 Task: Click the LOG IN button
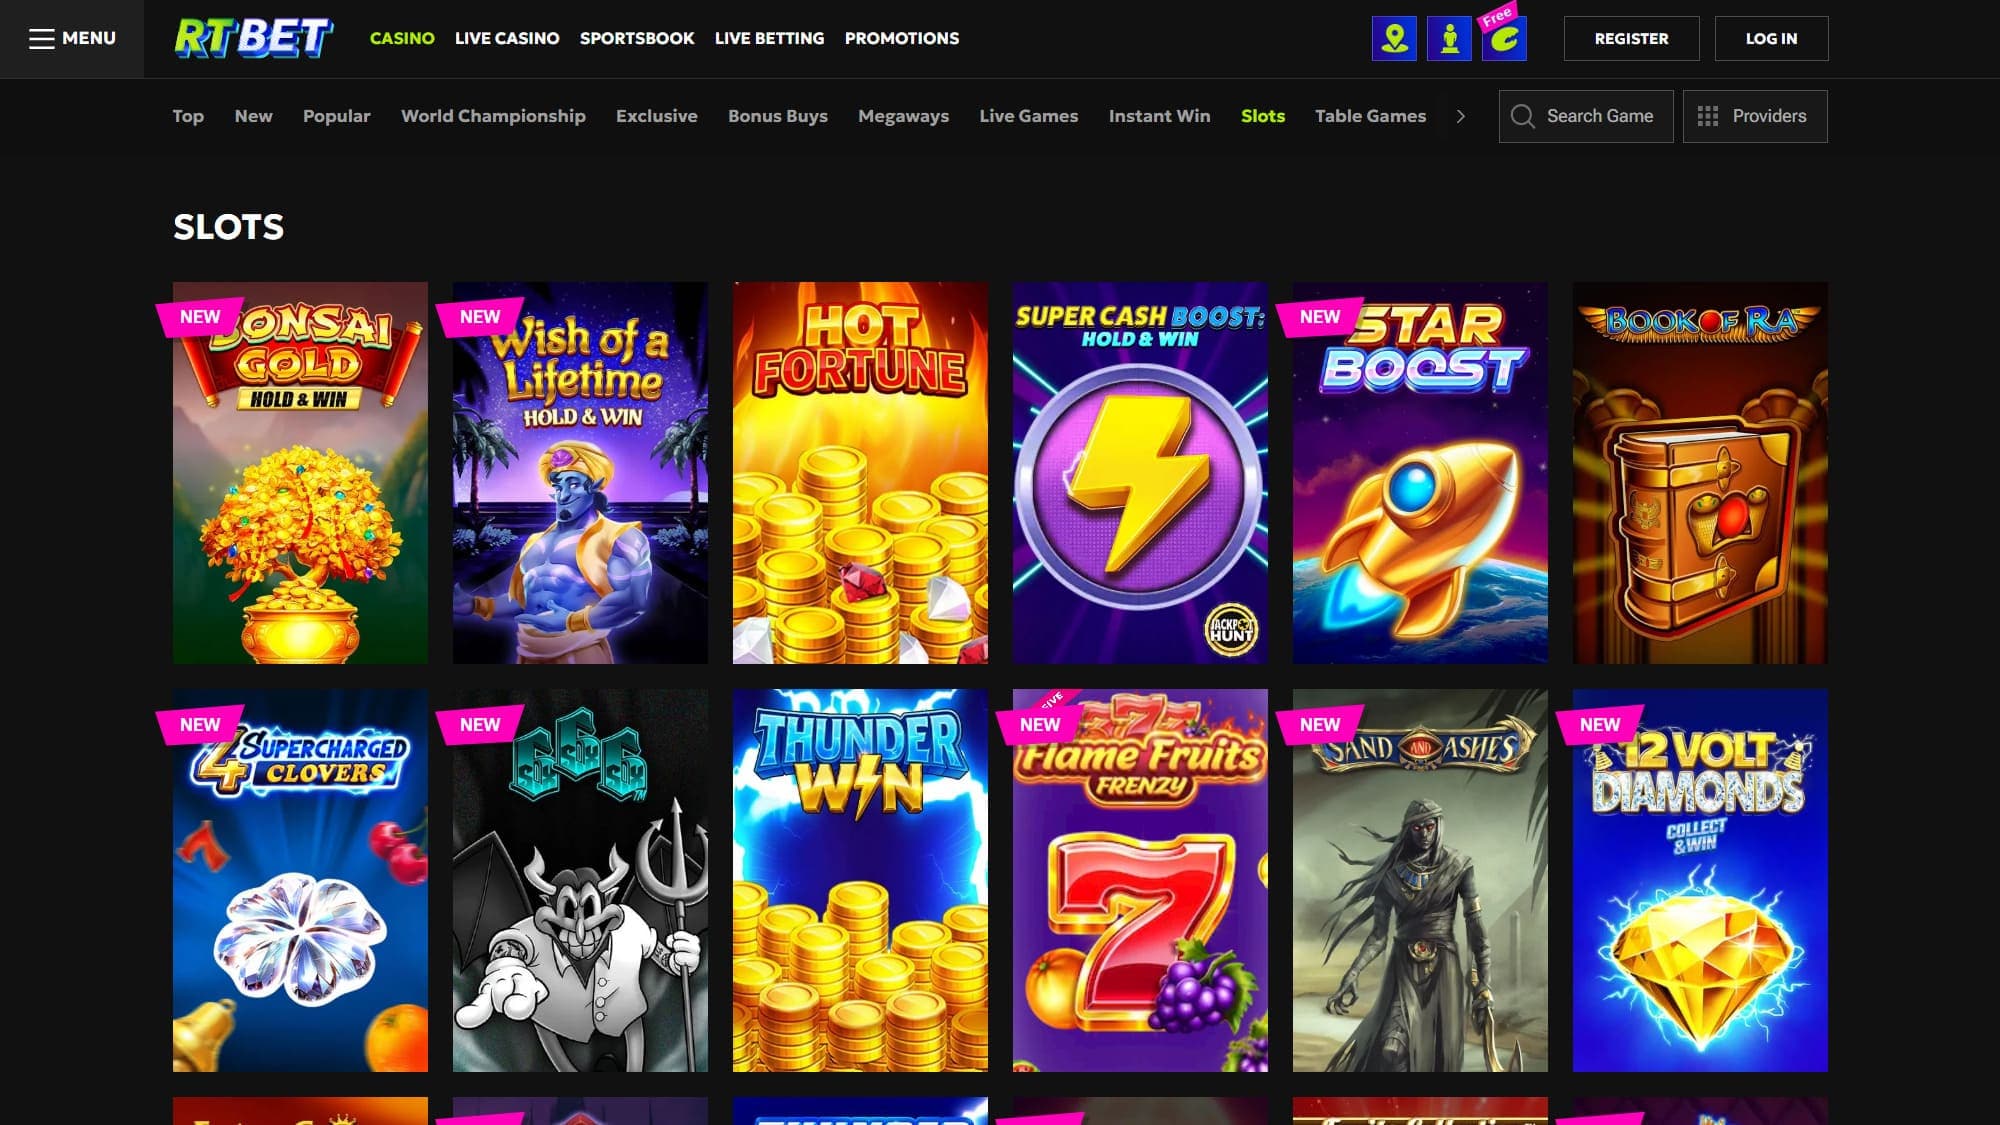click(1771, 38)
